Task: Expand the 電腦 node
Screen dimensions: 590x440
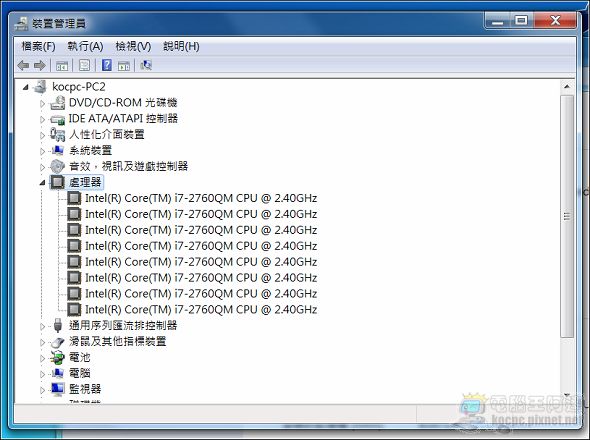Action: (x=43, y=375)
